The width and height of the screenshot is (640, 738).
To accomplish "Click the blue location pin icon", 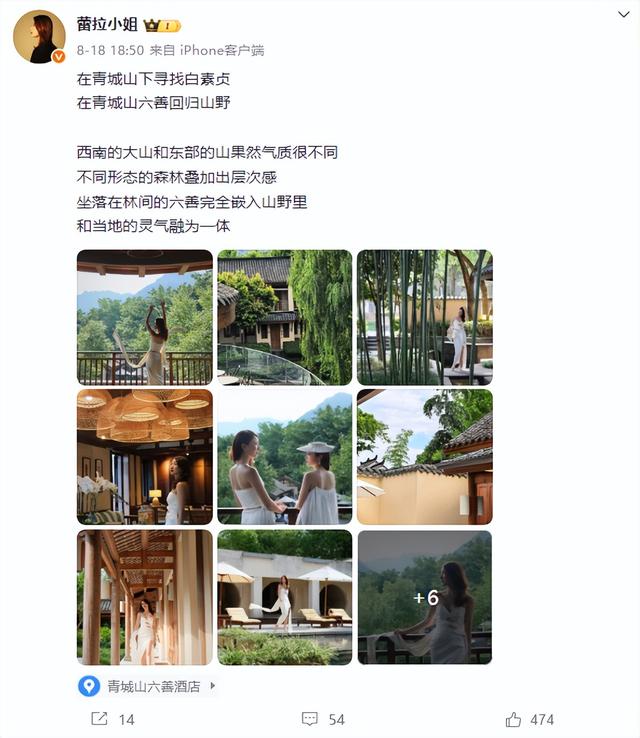I will [88, 686].
